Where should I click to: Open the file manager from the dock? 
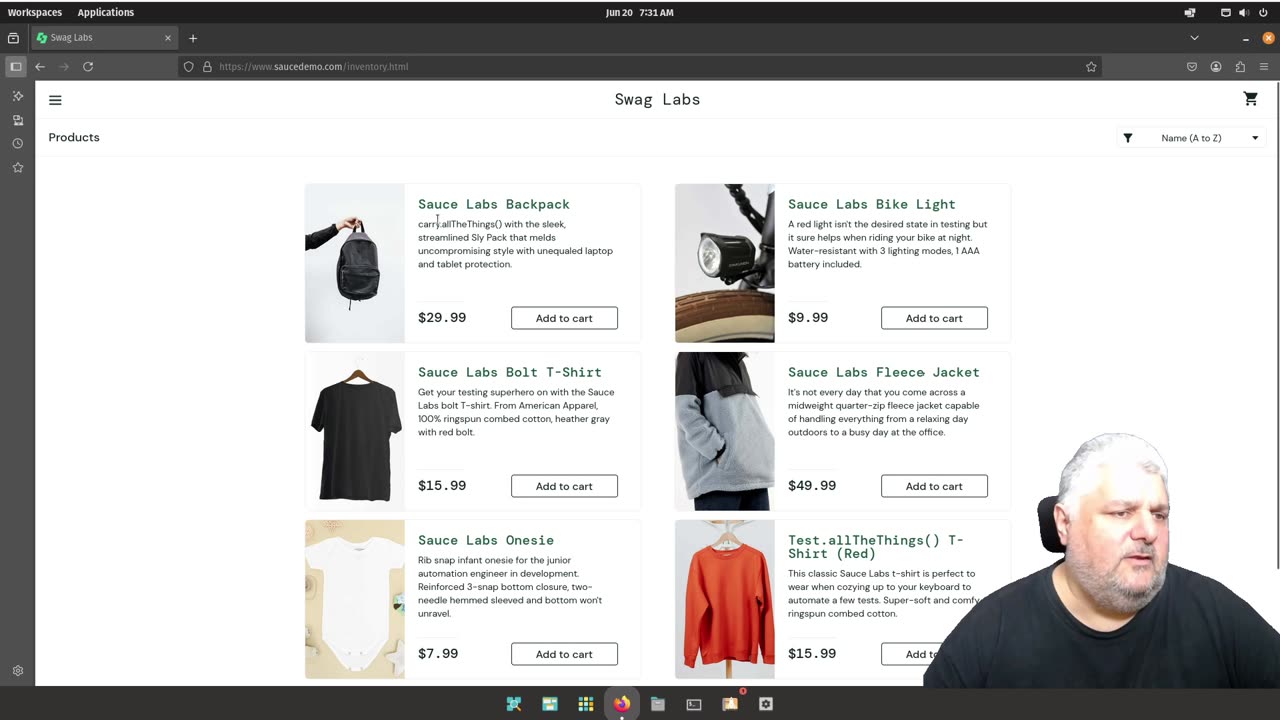(x=658, y=704)
